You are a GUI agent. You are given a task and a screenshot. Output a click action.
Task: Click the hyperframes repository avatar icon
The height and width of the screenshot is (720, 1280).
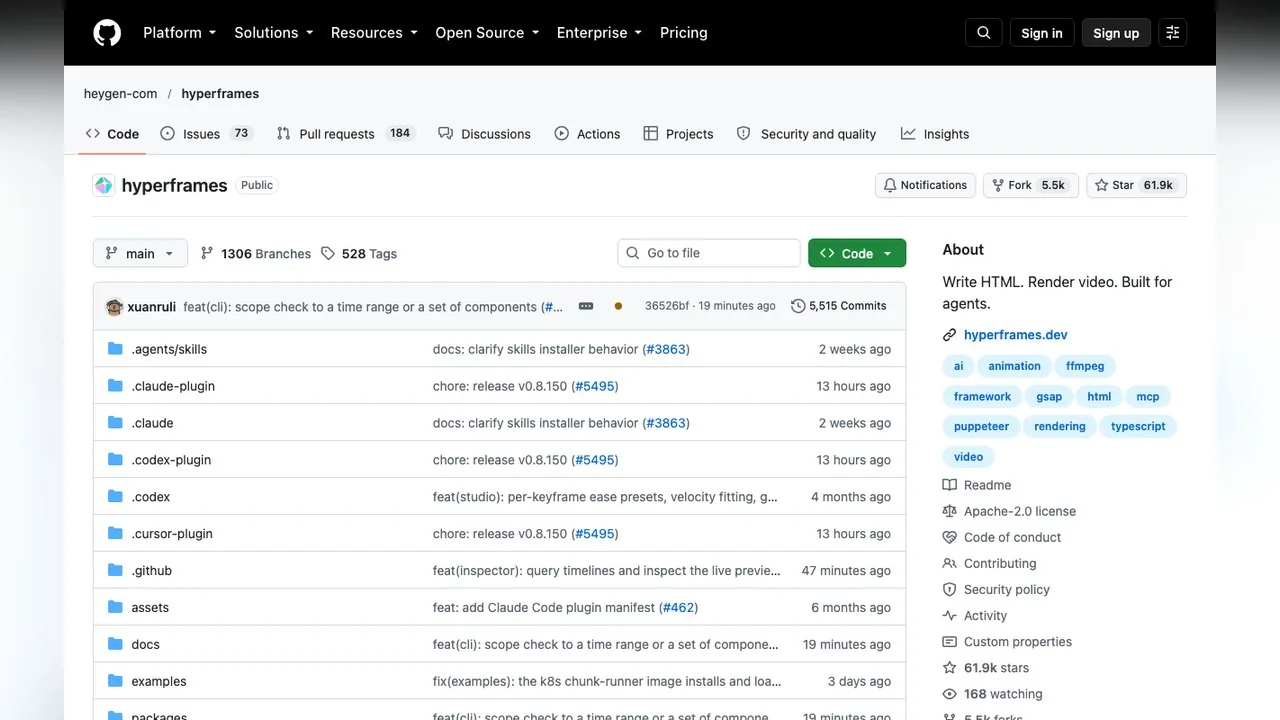pos(104,185)
